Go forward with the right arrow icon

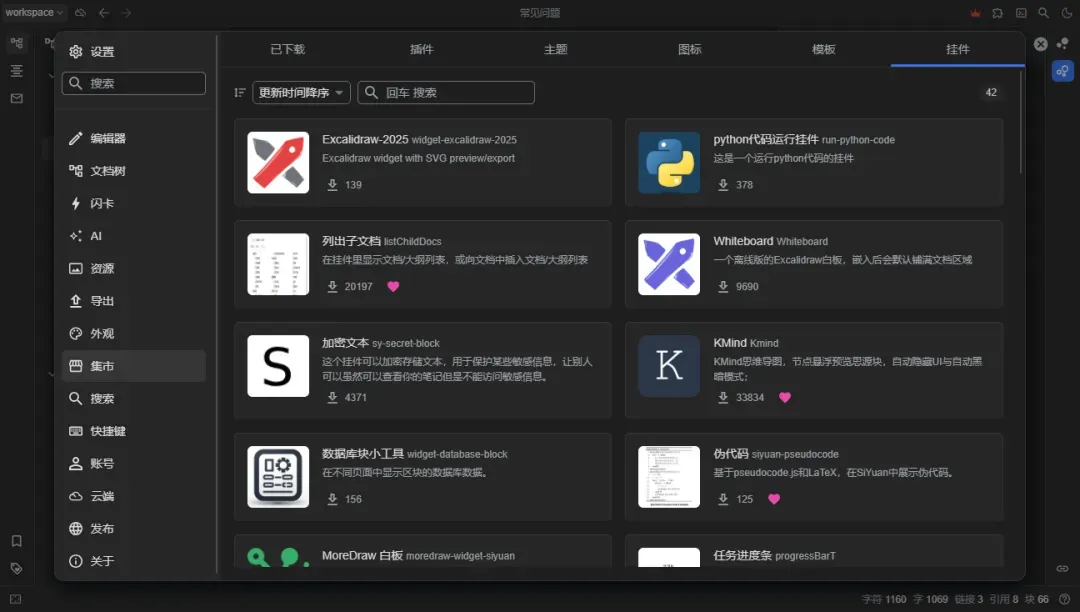[x=127, y=13]
